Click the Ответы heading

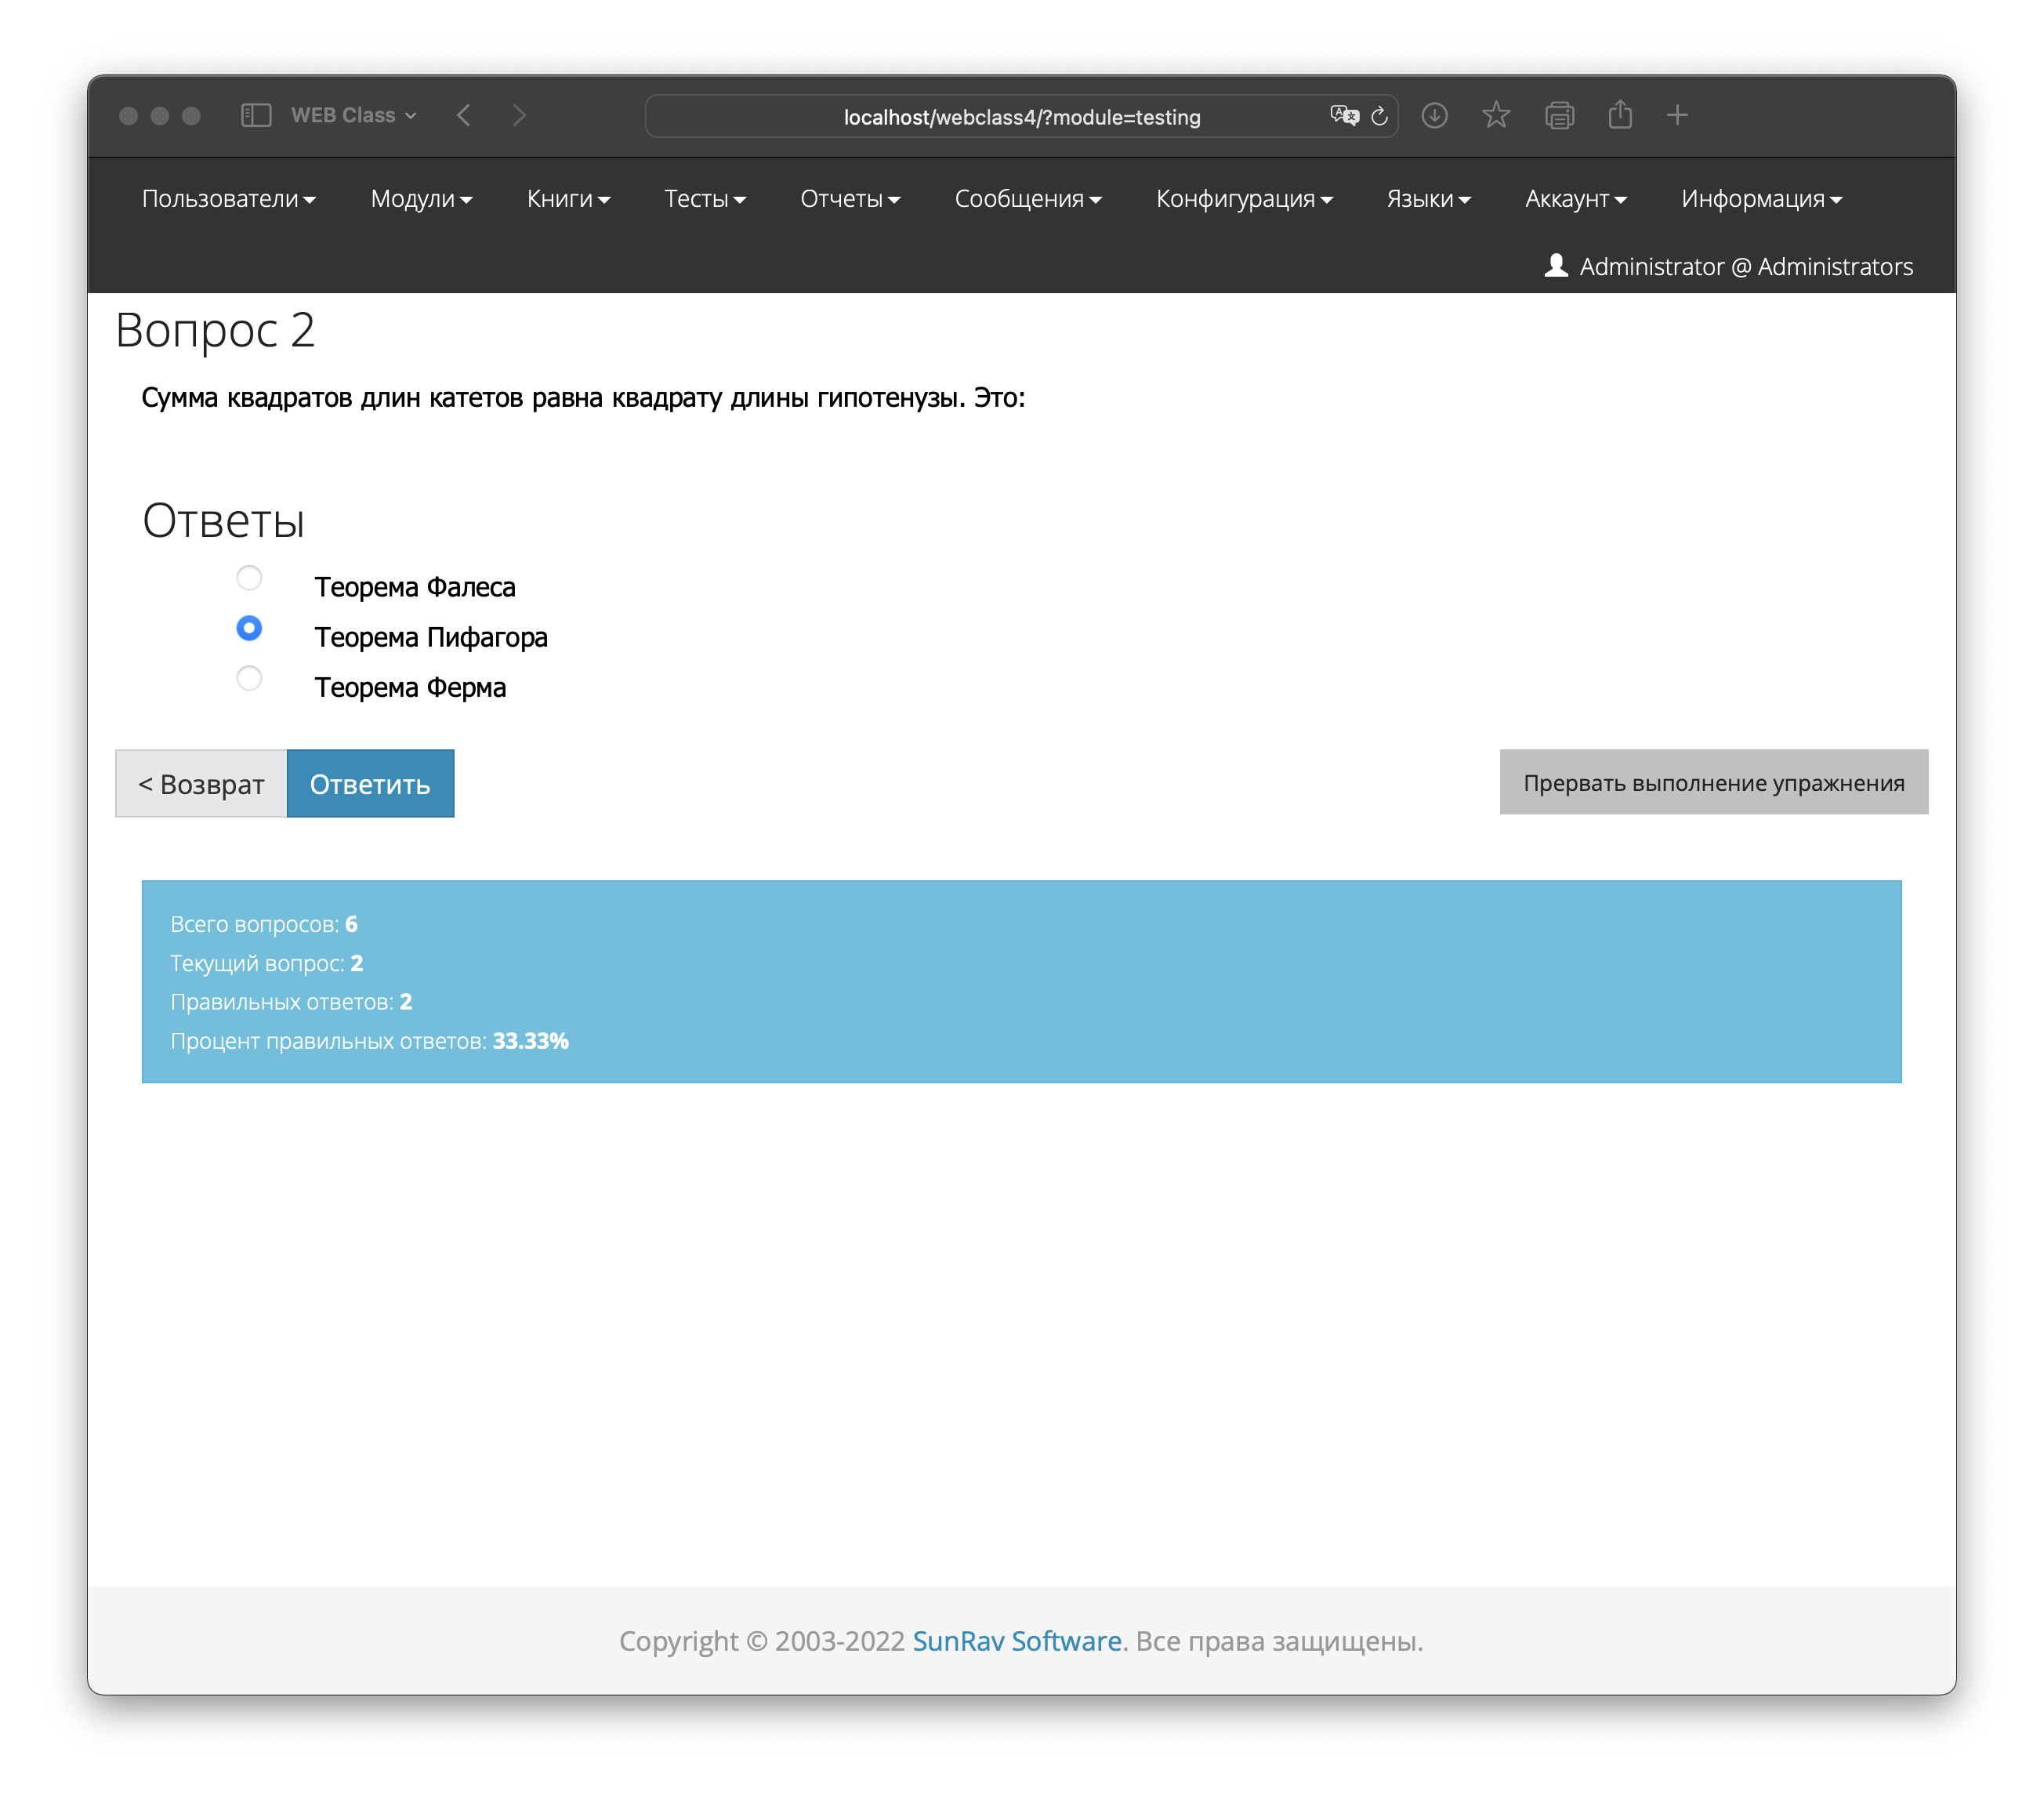223,520
